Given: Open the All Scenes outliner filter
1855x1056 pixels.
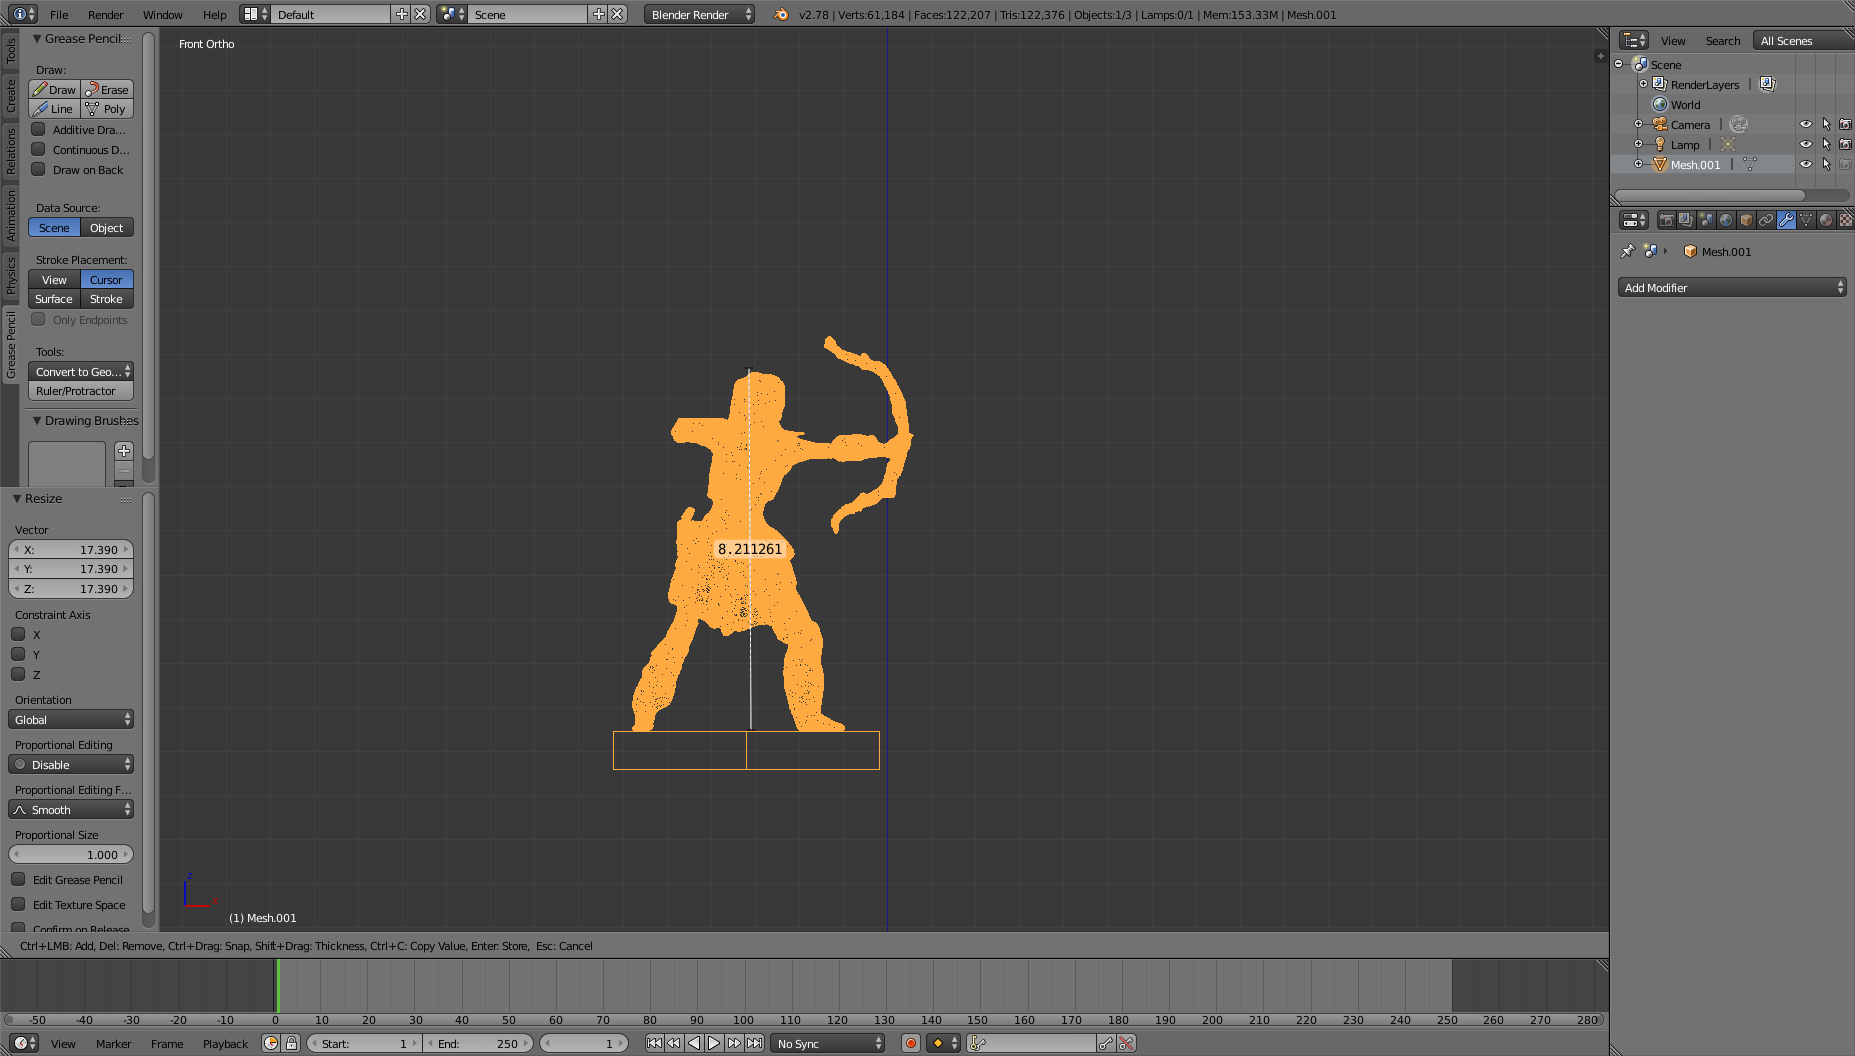Looking at the screenshot, I should click(1804, 40).
